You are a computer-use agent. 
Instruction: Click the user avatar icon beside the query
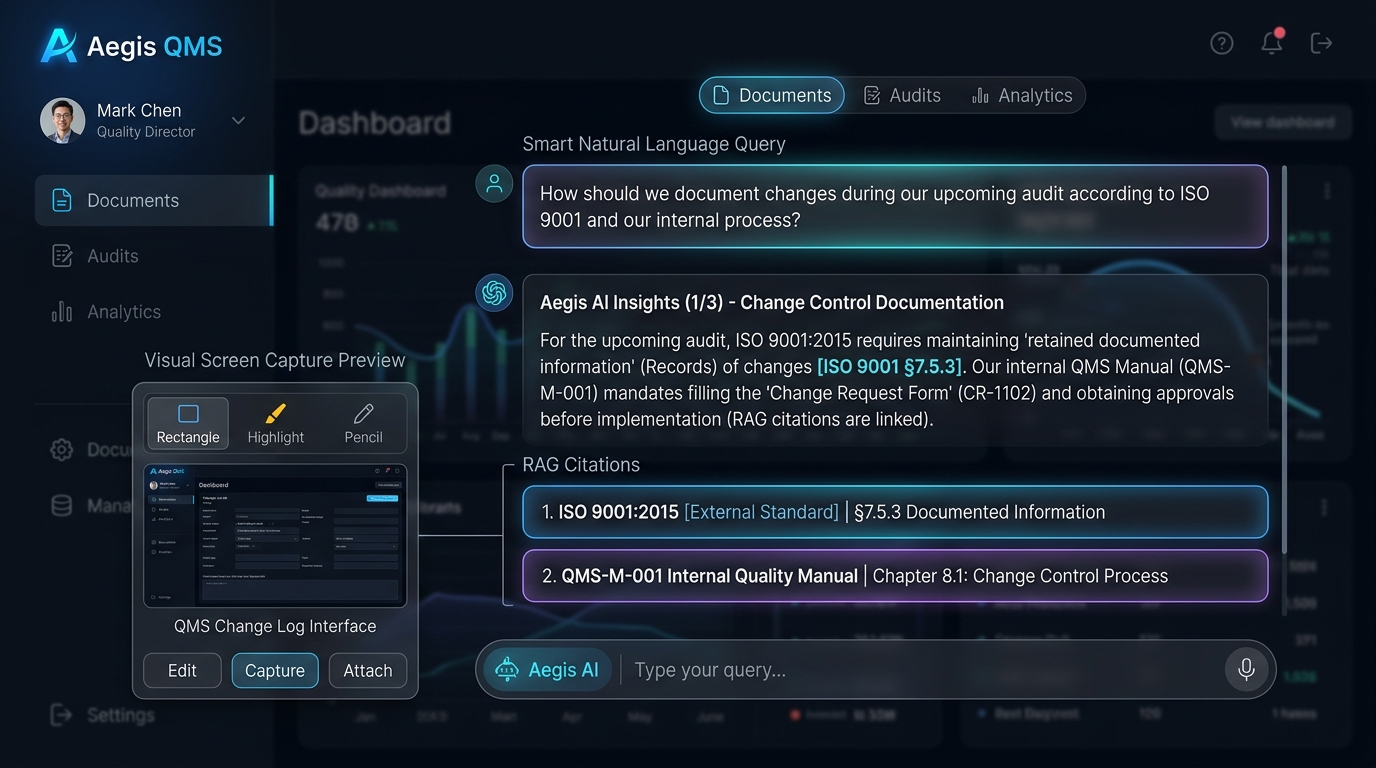pyautogui.click(x=494, y=184)
